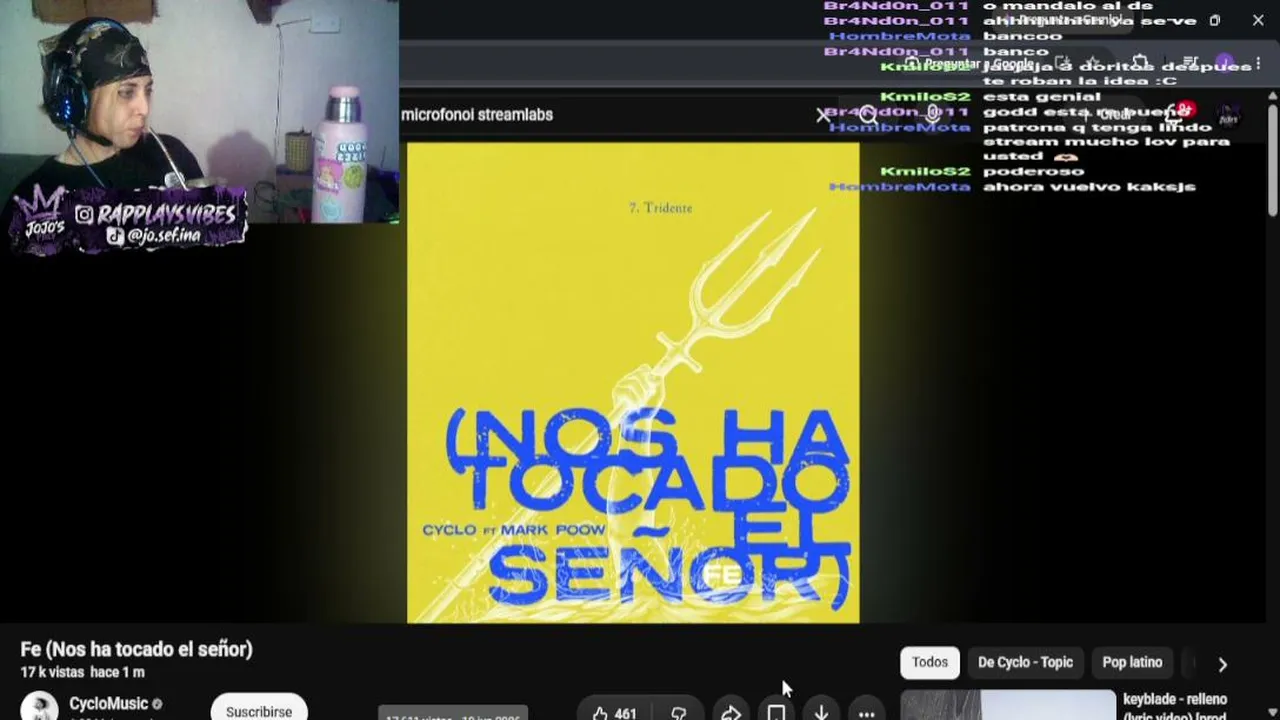Open the keyblade - relleno video thumbnail
The image size is (1280, 720).
pos(1008,705)
